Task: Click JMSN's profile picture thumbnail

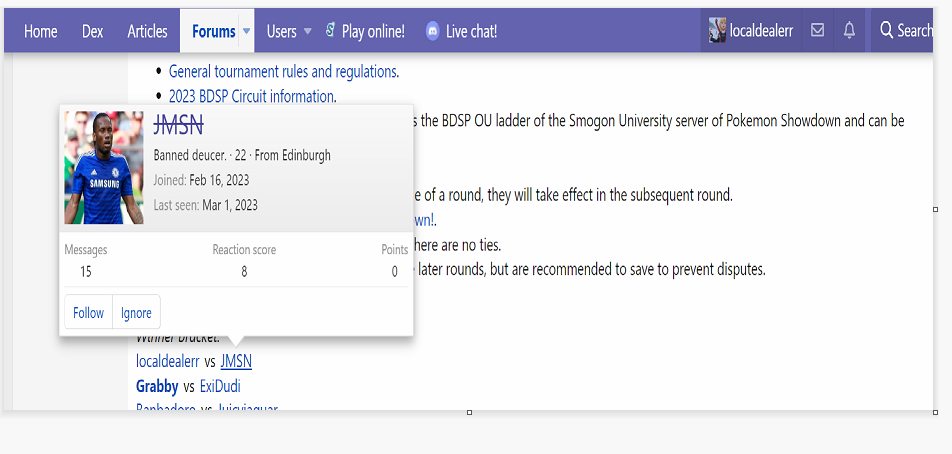Action: point(104,167)
